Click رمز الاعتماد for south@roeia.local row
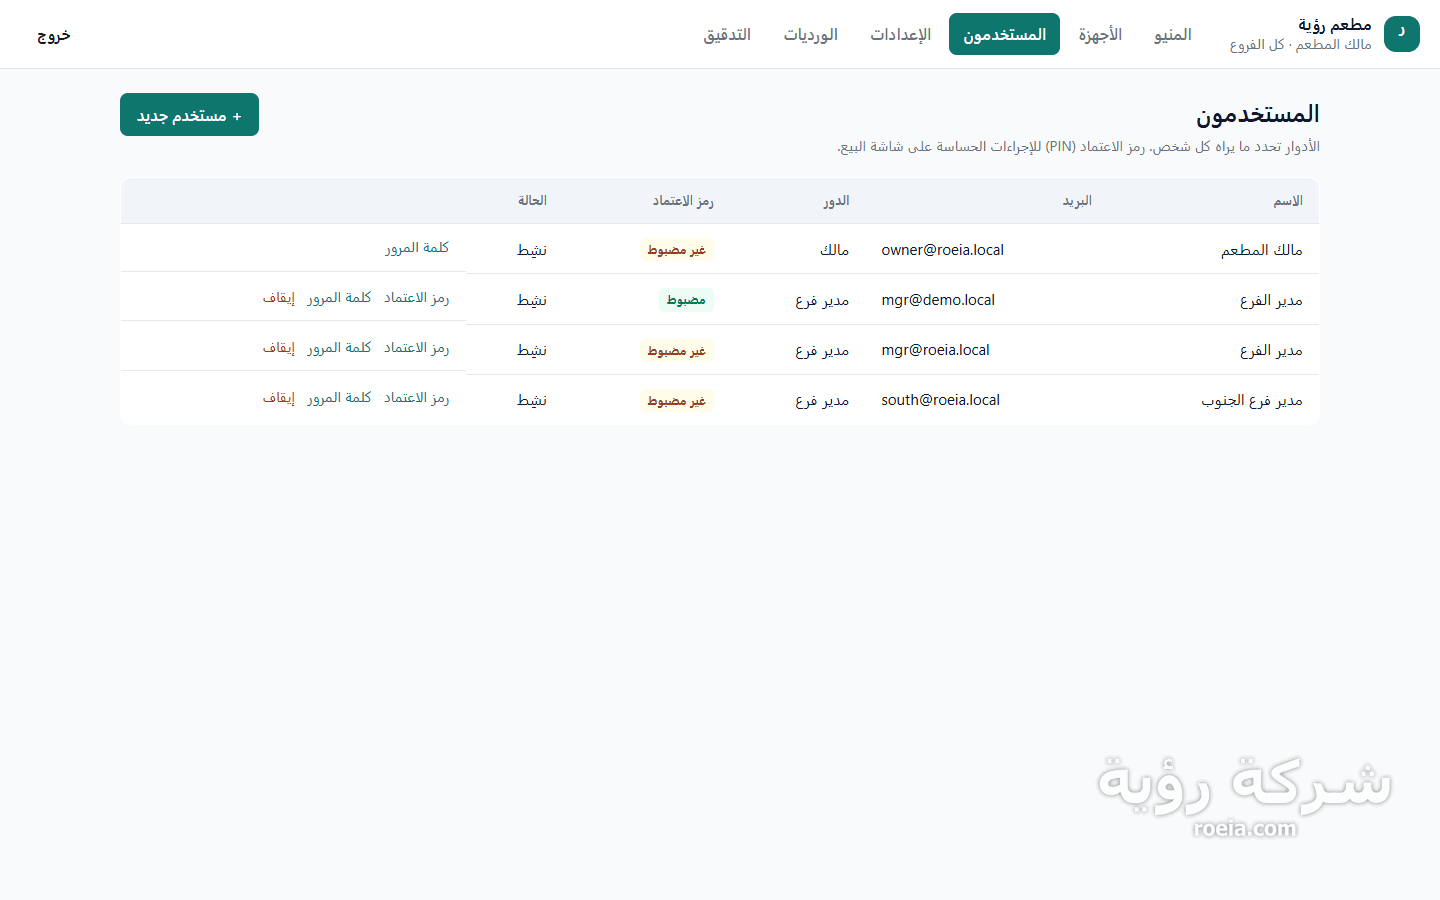Screen dimensions: 1440x900 417,397
